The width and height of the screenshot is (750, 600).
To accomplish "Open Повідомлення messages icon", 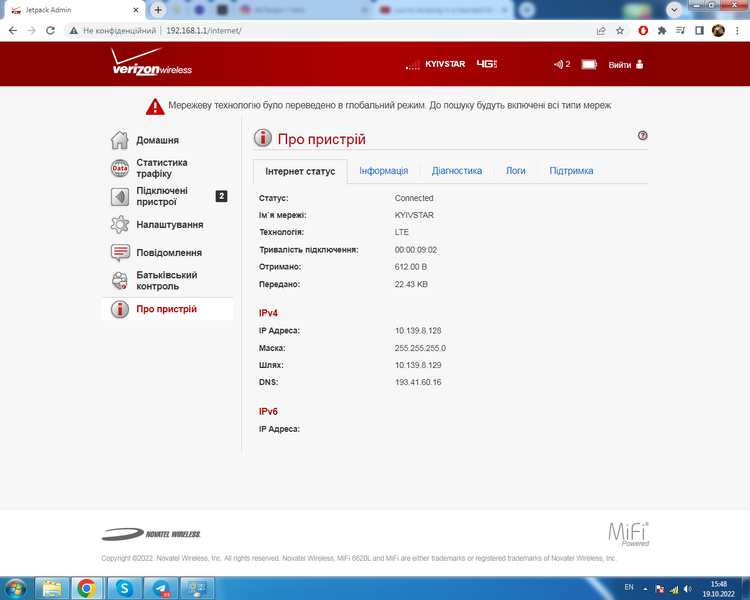I will [120, 253].
